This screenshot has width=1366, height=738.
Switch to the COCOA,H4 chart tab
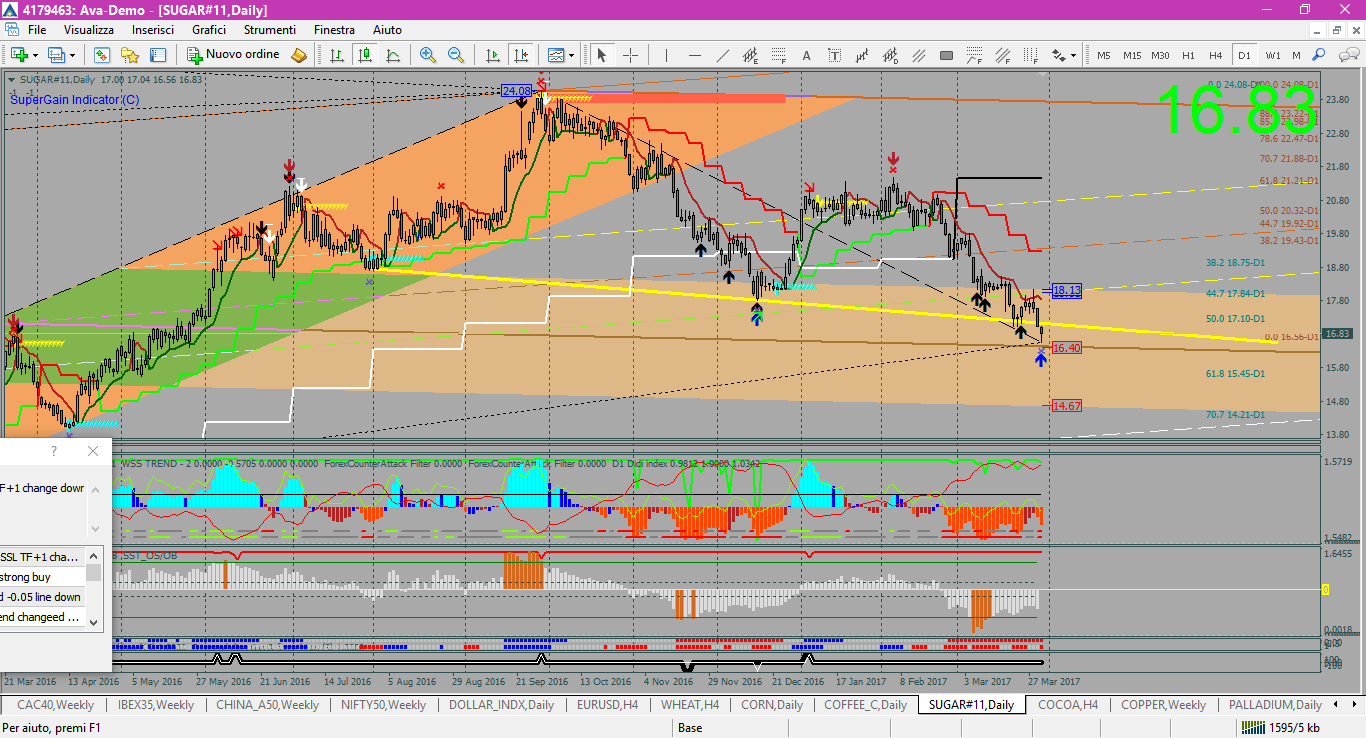point(1068,705)
